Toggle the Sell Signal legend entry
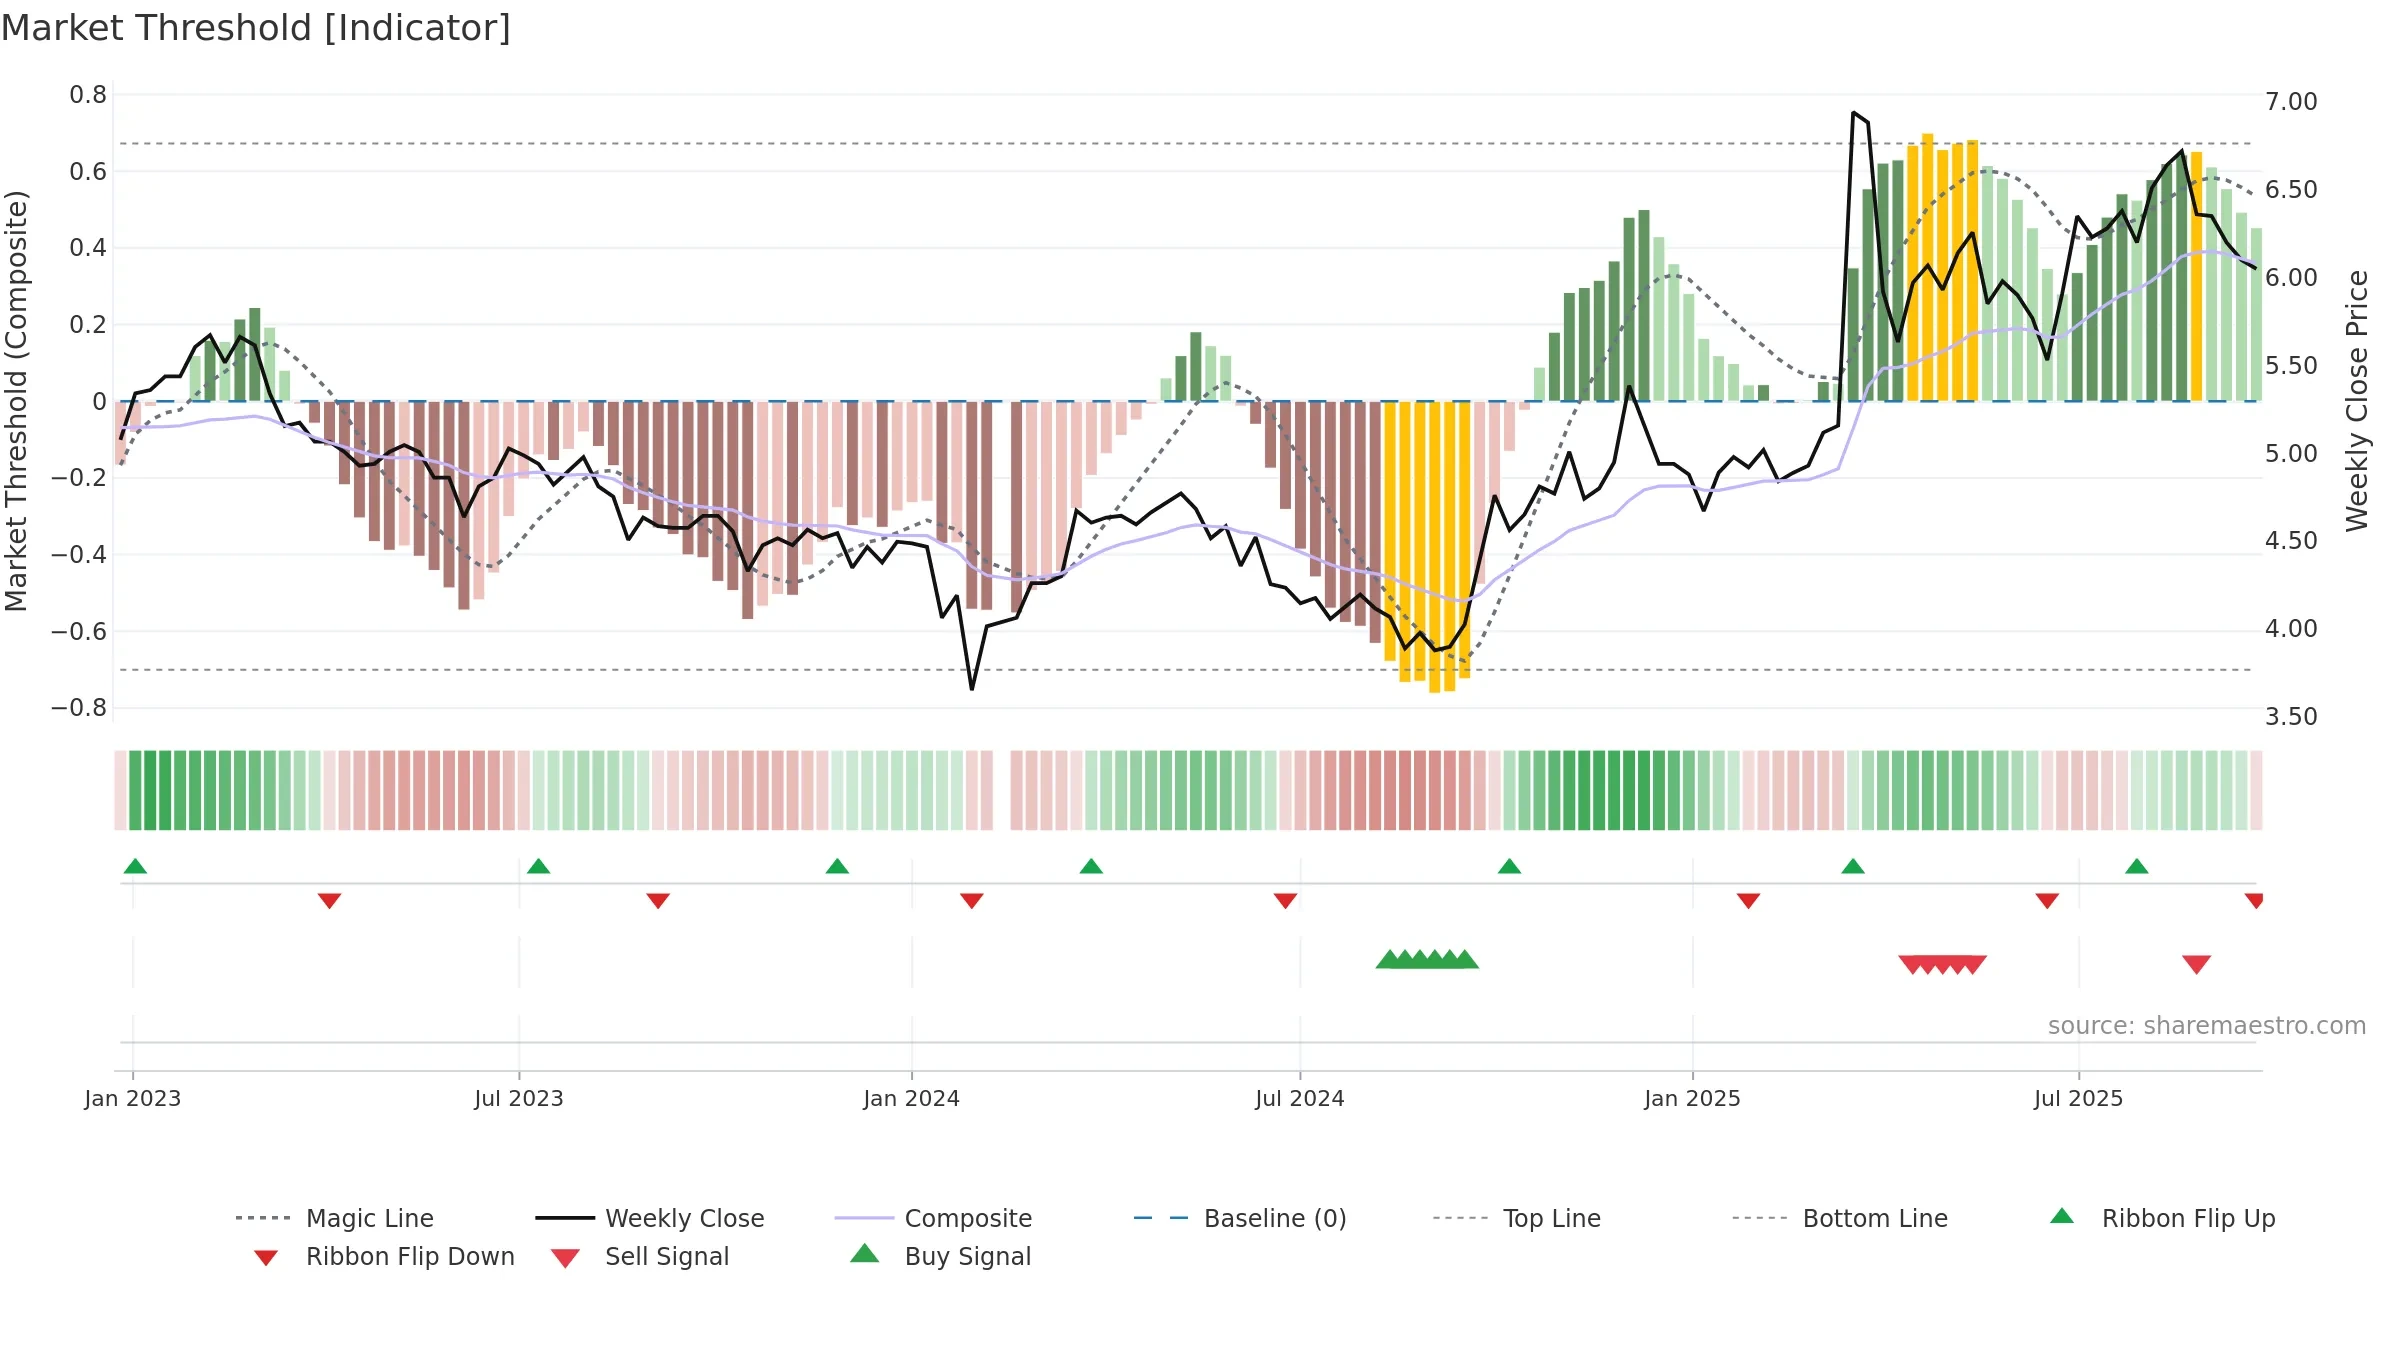 tap(640, 1256)
